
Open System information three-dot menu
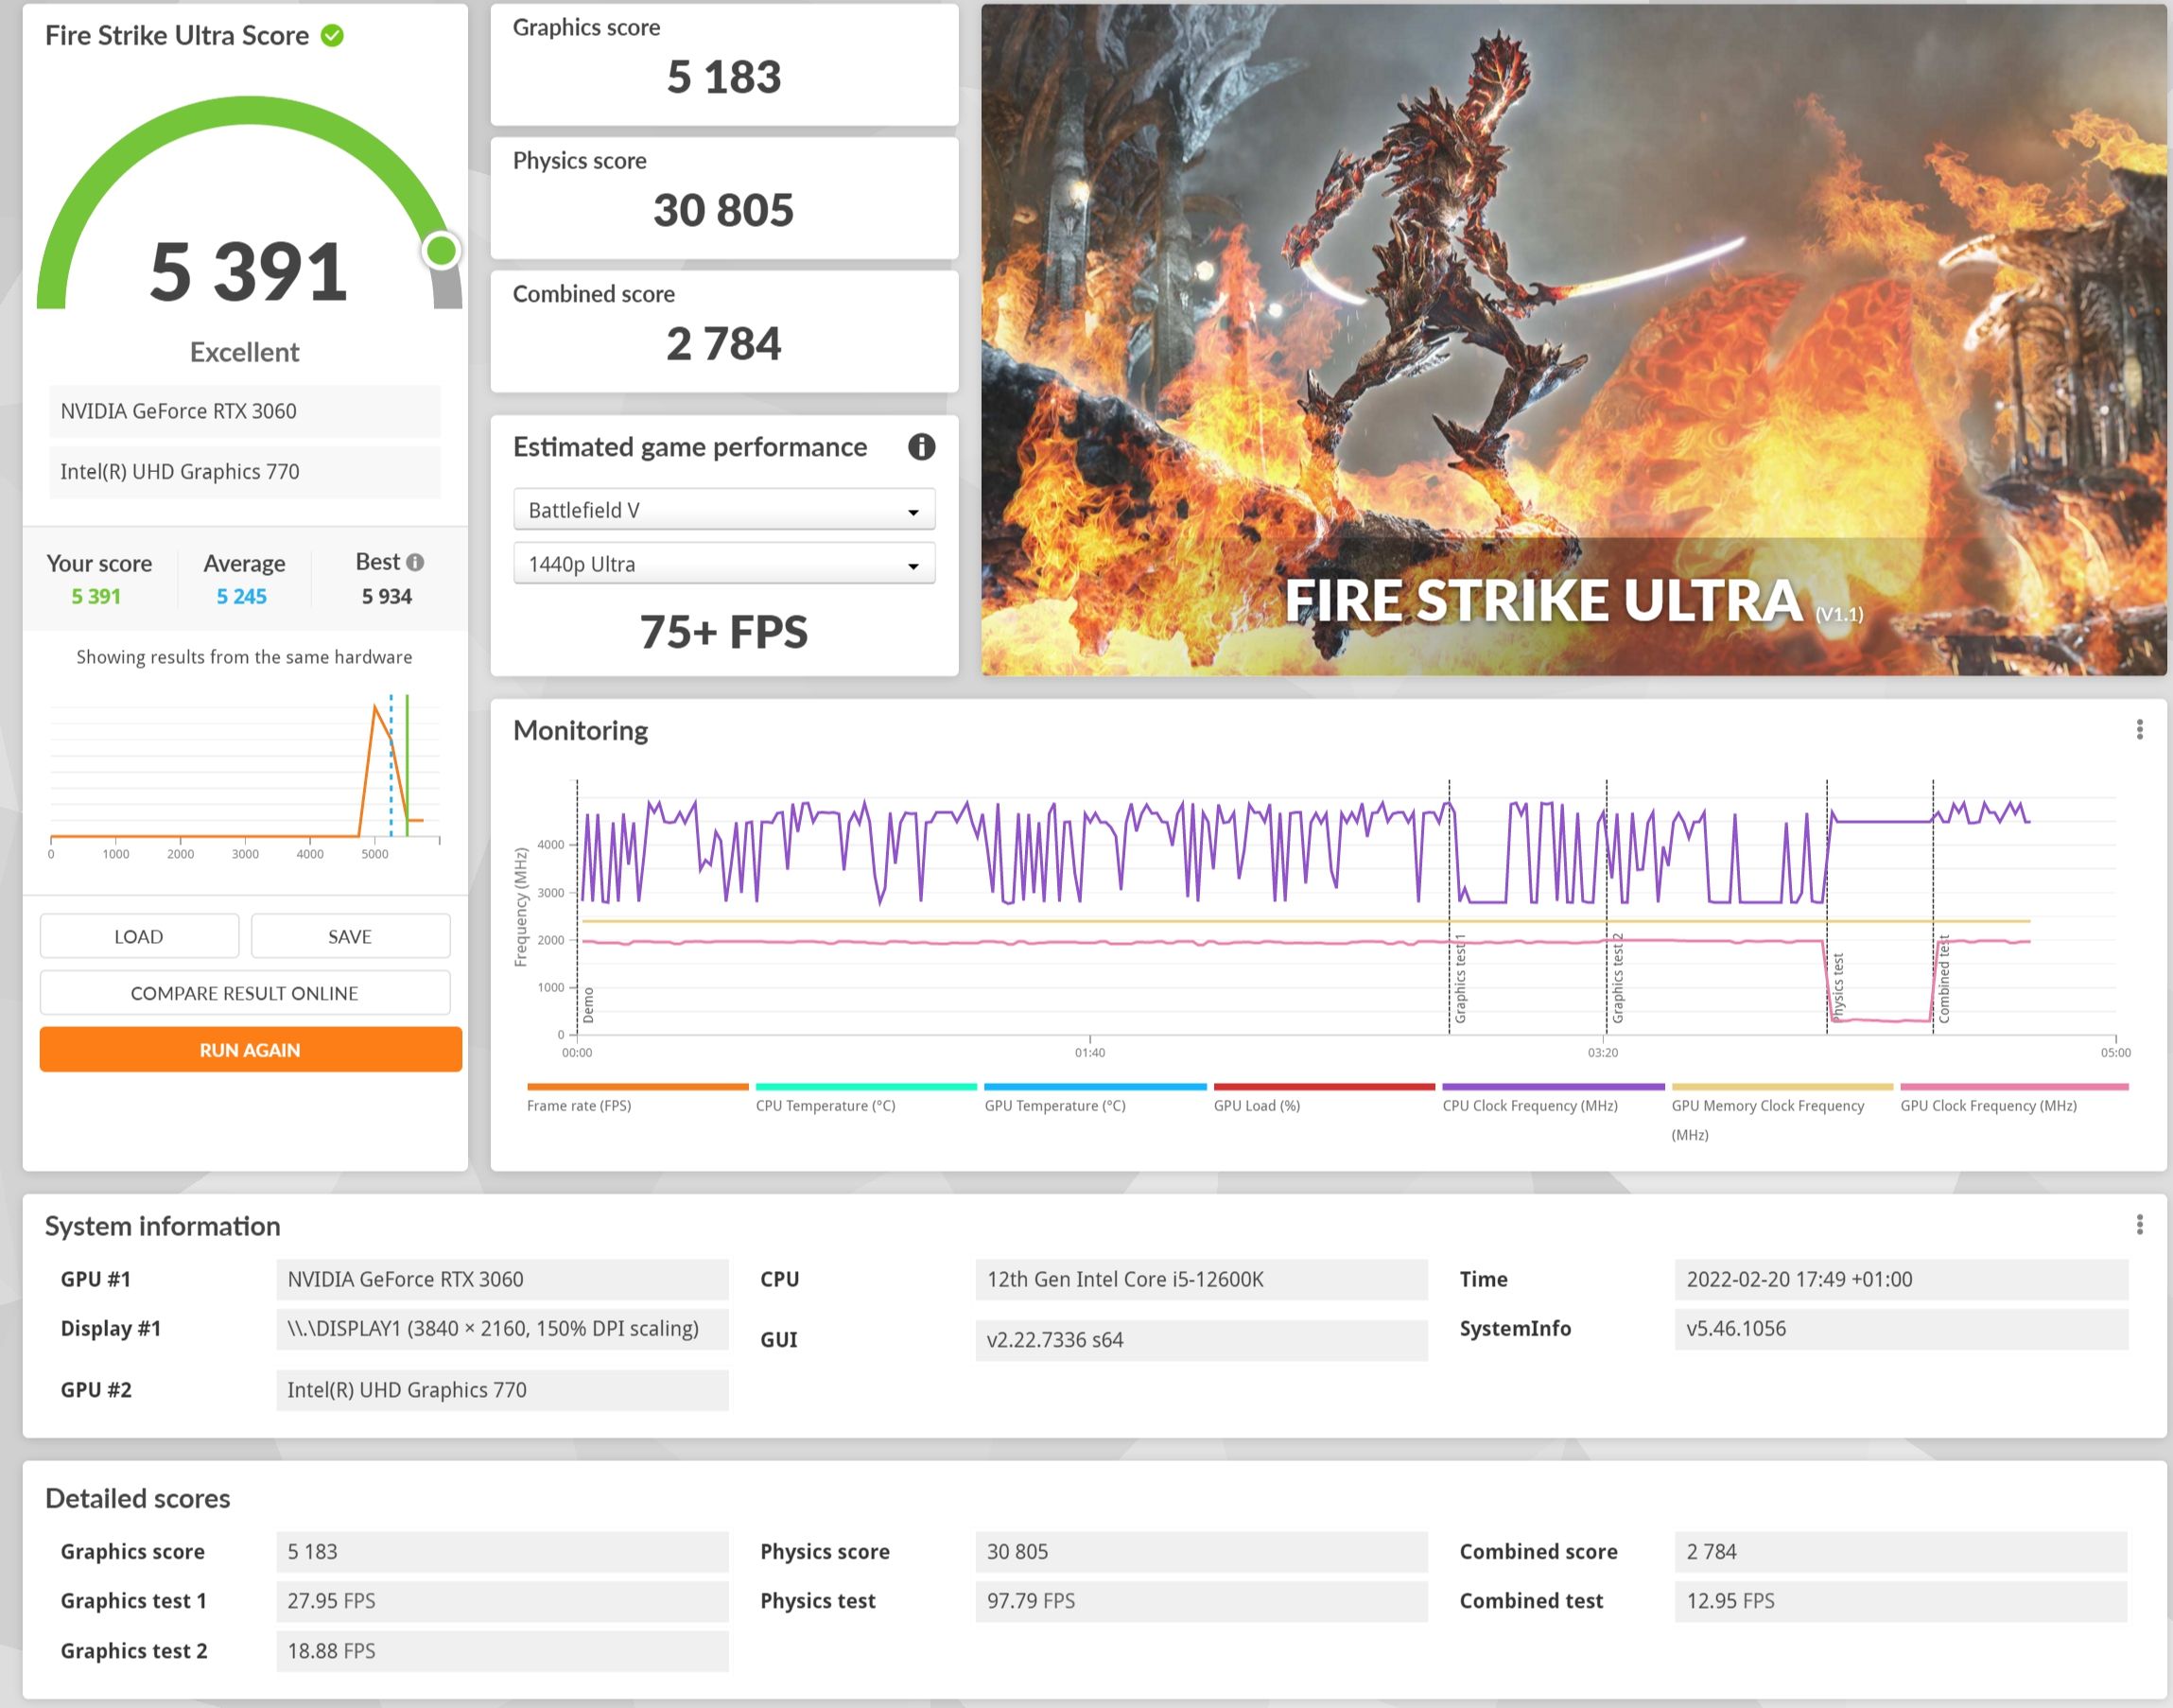click(2139, 1225)
